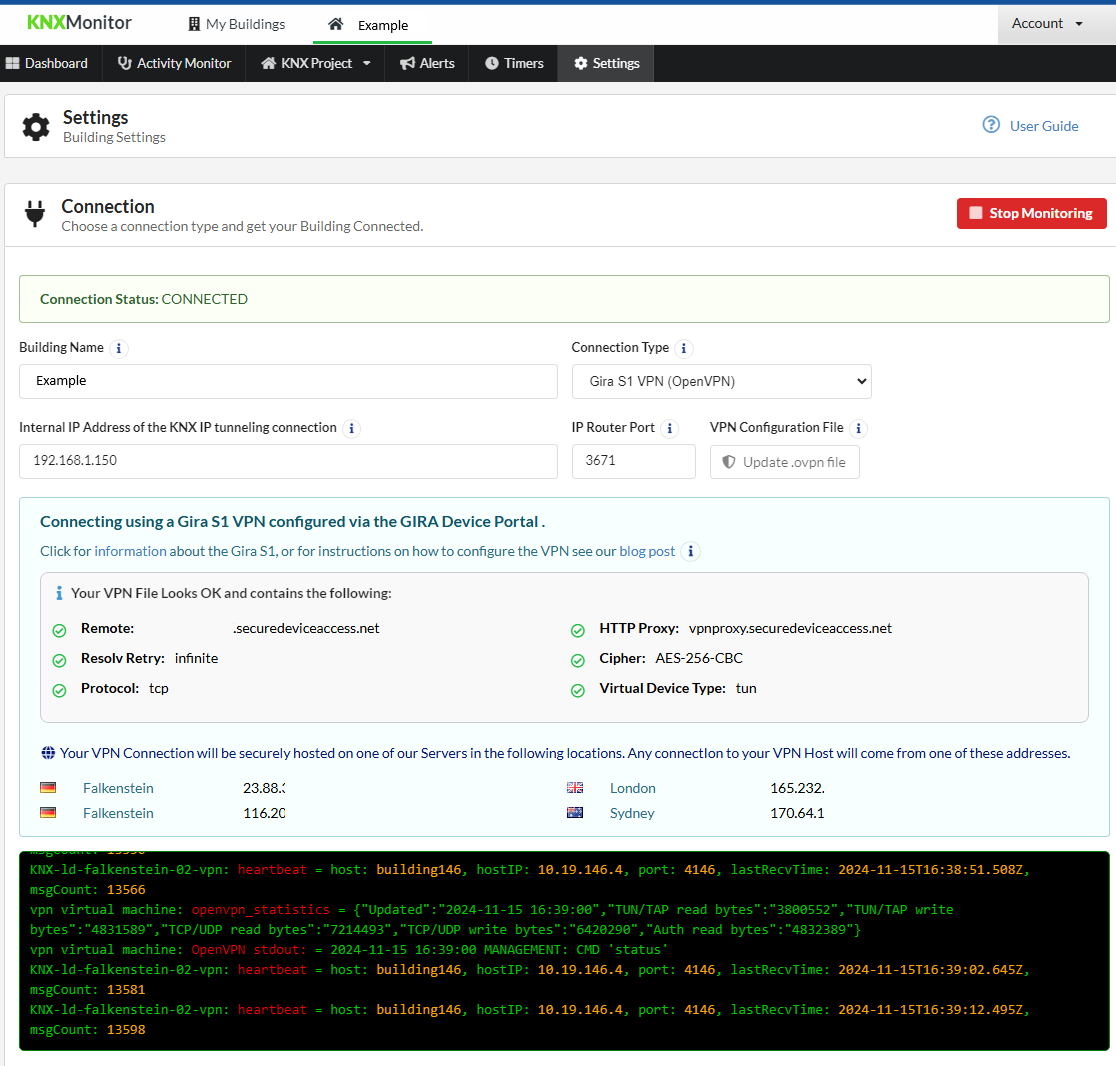Click the VPN Configuration File info icon

coord(858,428)
